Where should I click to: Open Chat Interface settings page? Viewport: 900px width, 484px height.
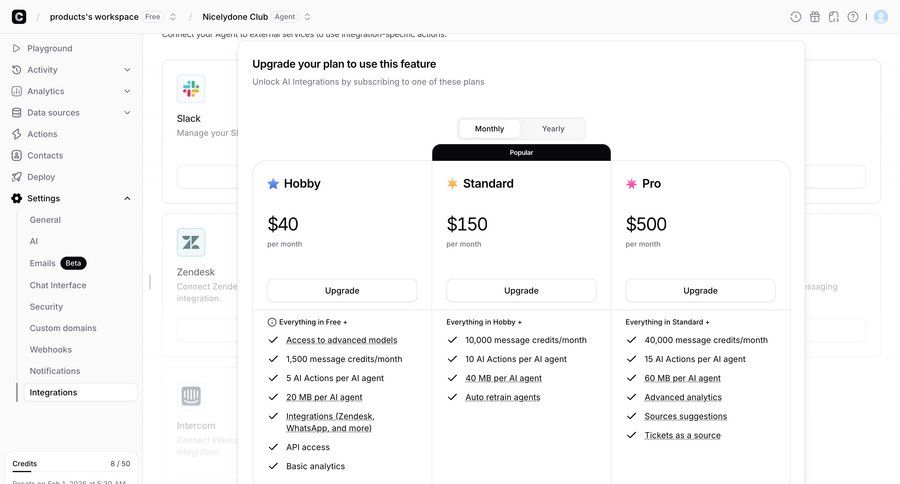click(58, 285)
